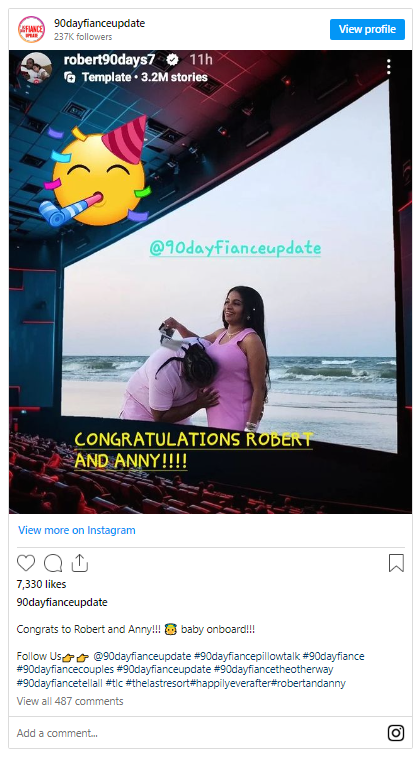
Task: Open the three-dot story options menu
Action: tap(389, 67)
